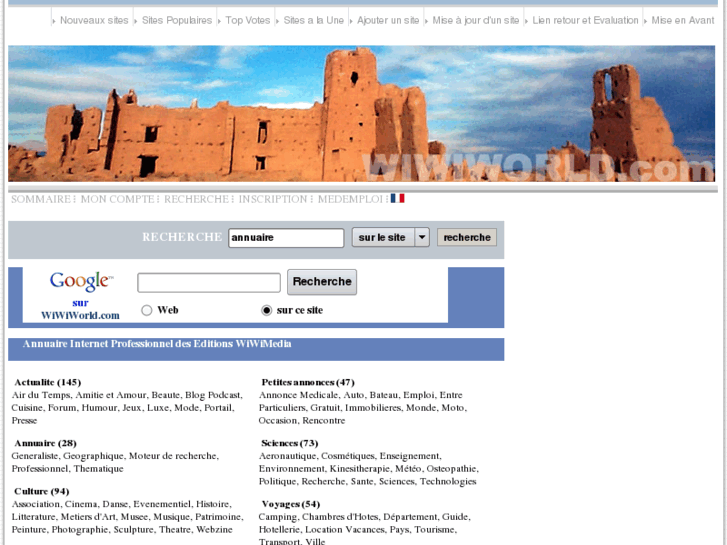Open 'Immobilieres' subcategory link
The height and width of the screenshot is (545, 727).
point(373,408)
